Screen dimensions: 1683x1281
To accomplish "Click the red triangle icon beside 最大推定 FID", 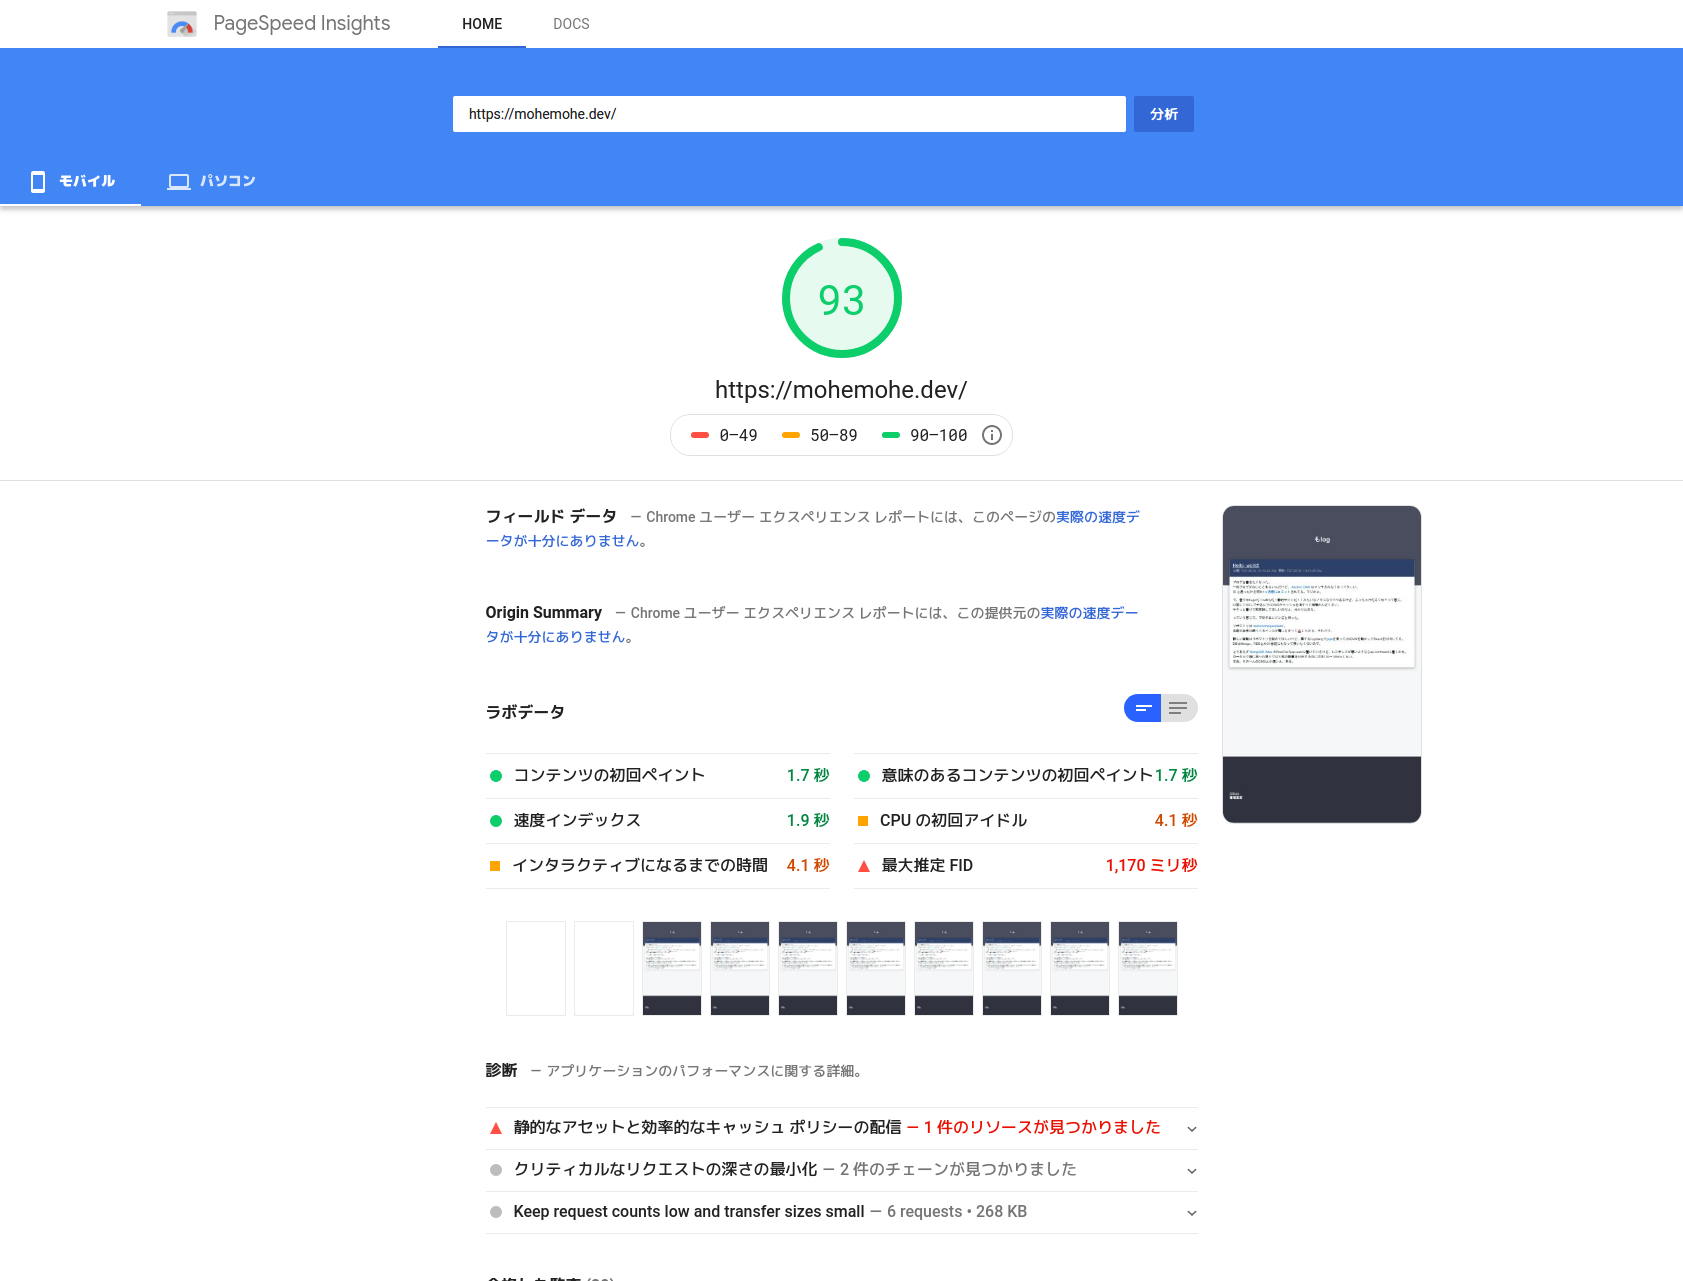I will pyautogui.click(x=864, y=866).
